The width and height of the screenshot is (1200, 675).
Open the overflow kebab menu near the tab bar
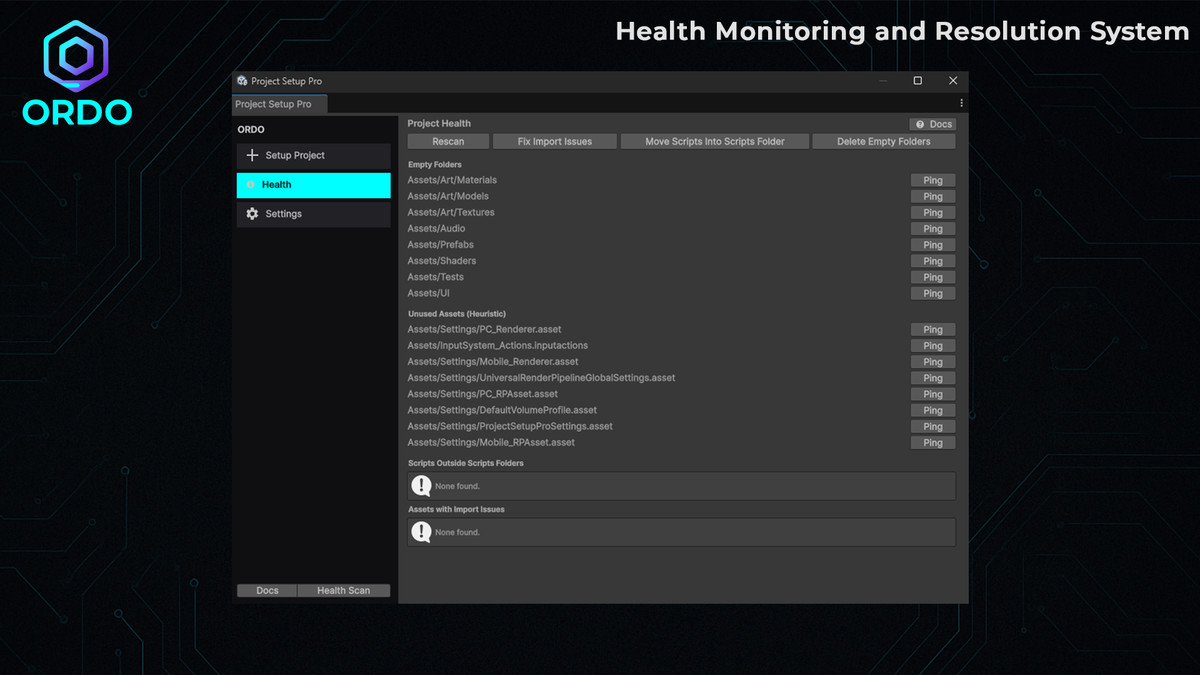pyautogui.click(x=961, y=103)
